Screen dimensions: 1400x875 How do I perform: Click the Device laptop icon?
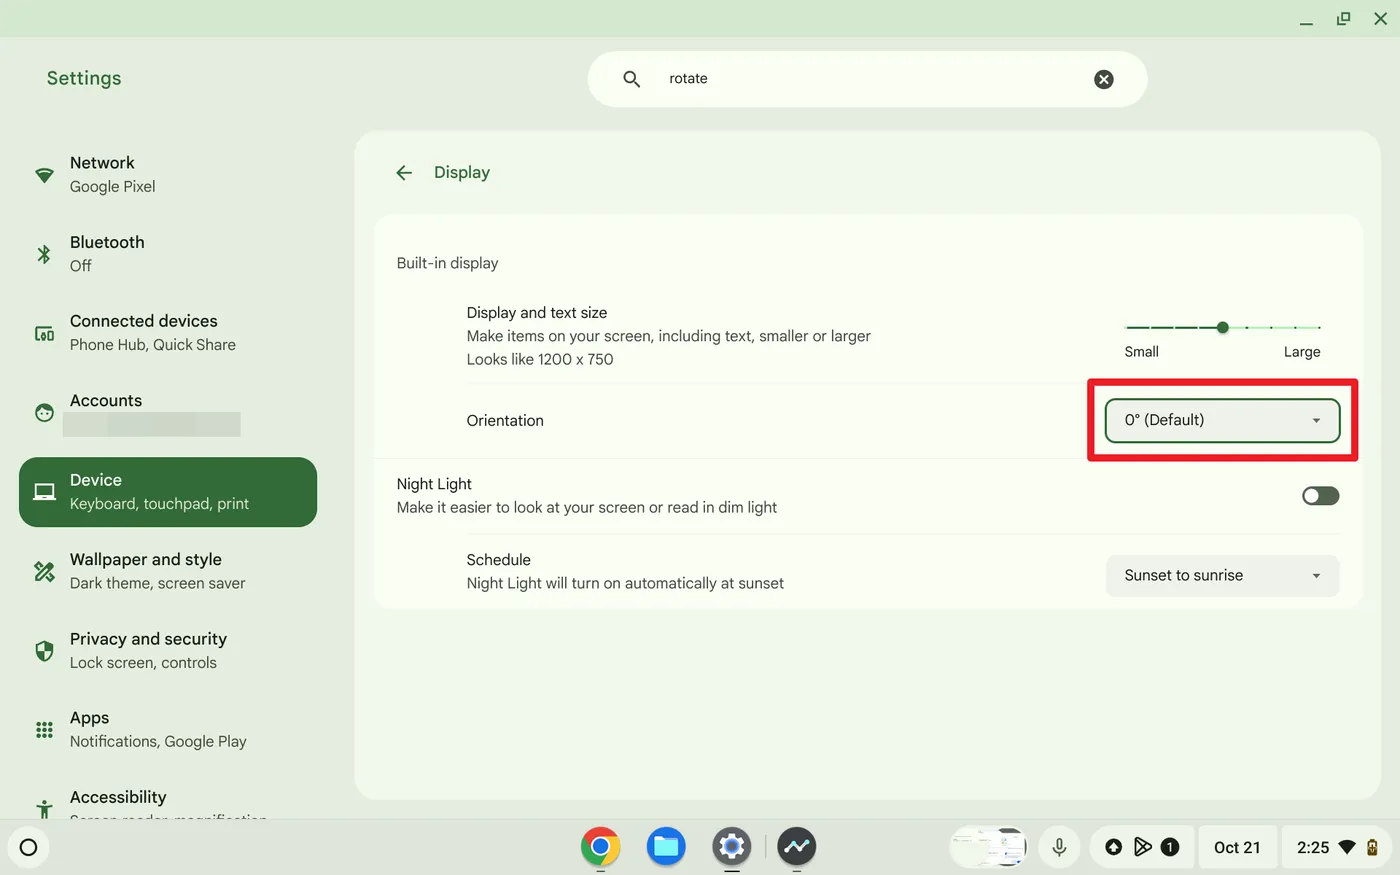(44, 492)
